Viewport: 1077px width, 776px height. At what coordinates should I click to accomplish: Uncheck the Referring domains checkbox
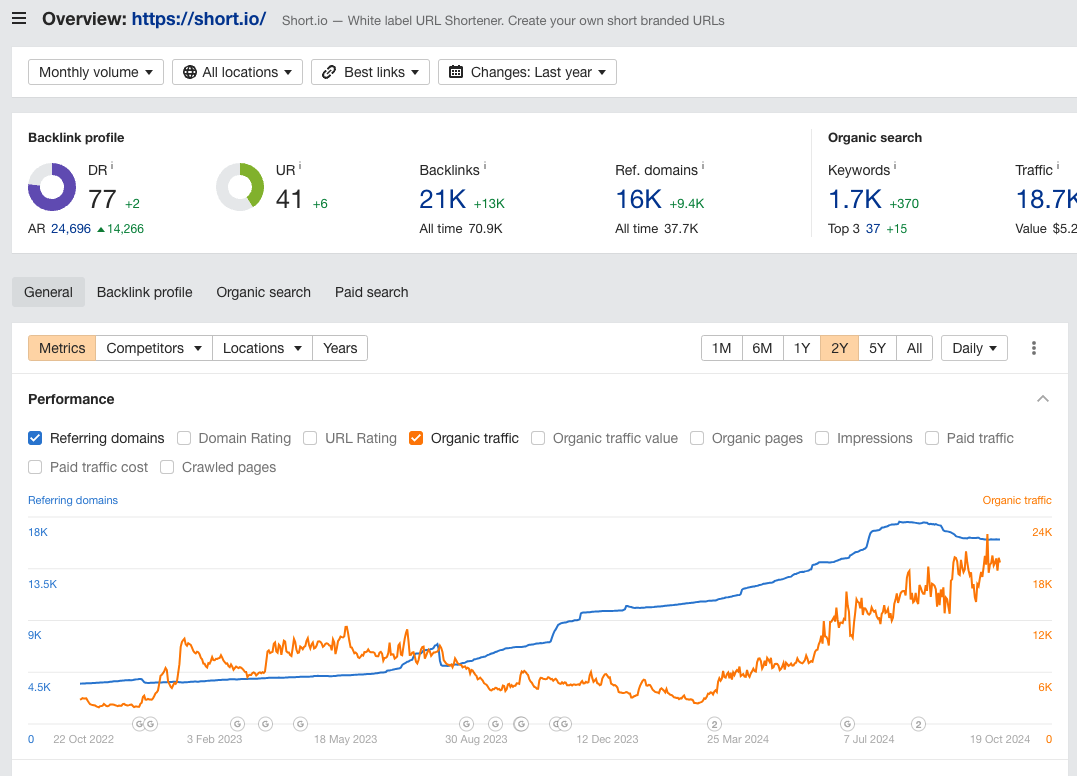click(35, 438)
